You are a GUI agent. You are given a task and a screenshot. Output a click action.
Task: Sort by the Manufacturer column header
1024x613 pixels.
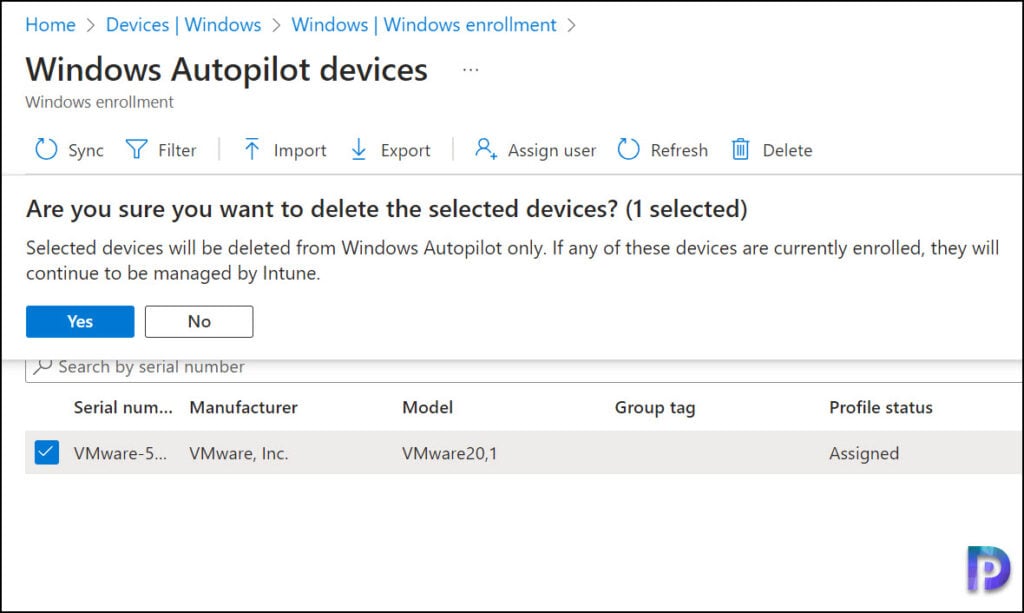coord(244,407)
